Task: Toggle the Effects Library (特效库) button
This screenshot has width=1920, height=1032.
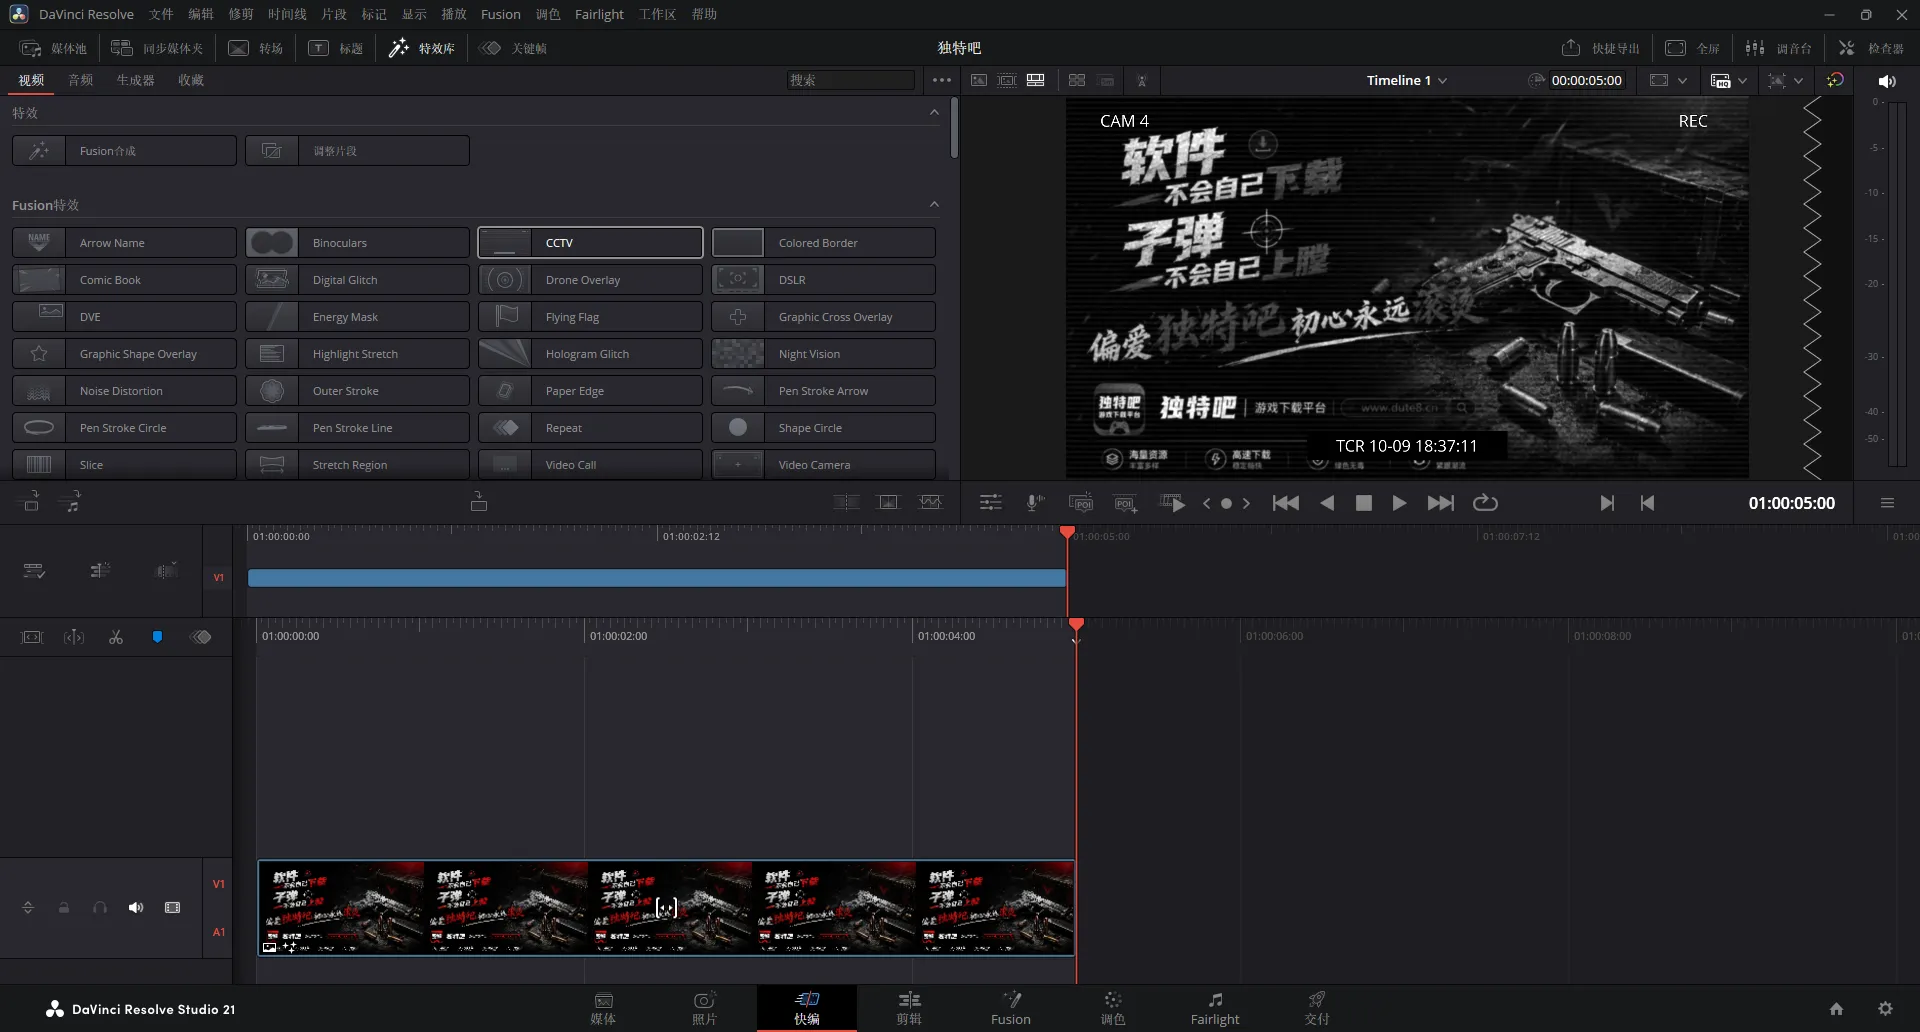Action: click(x=422, y=48)
